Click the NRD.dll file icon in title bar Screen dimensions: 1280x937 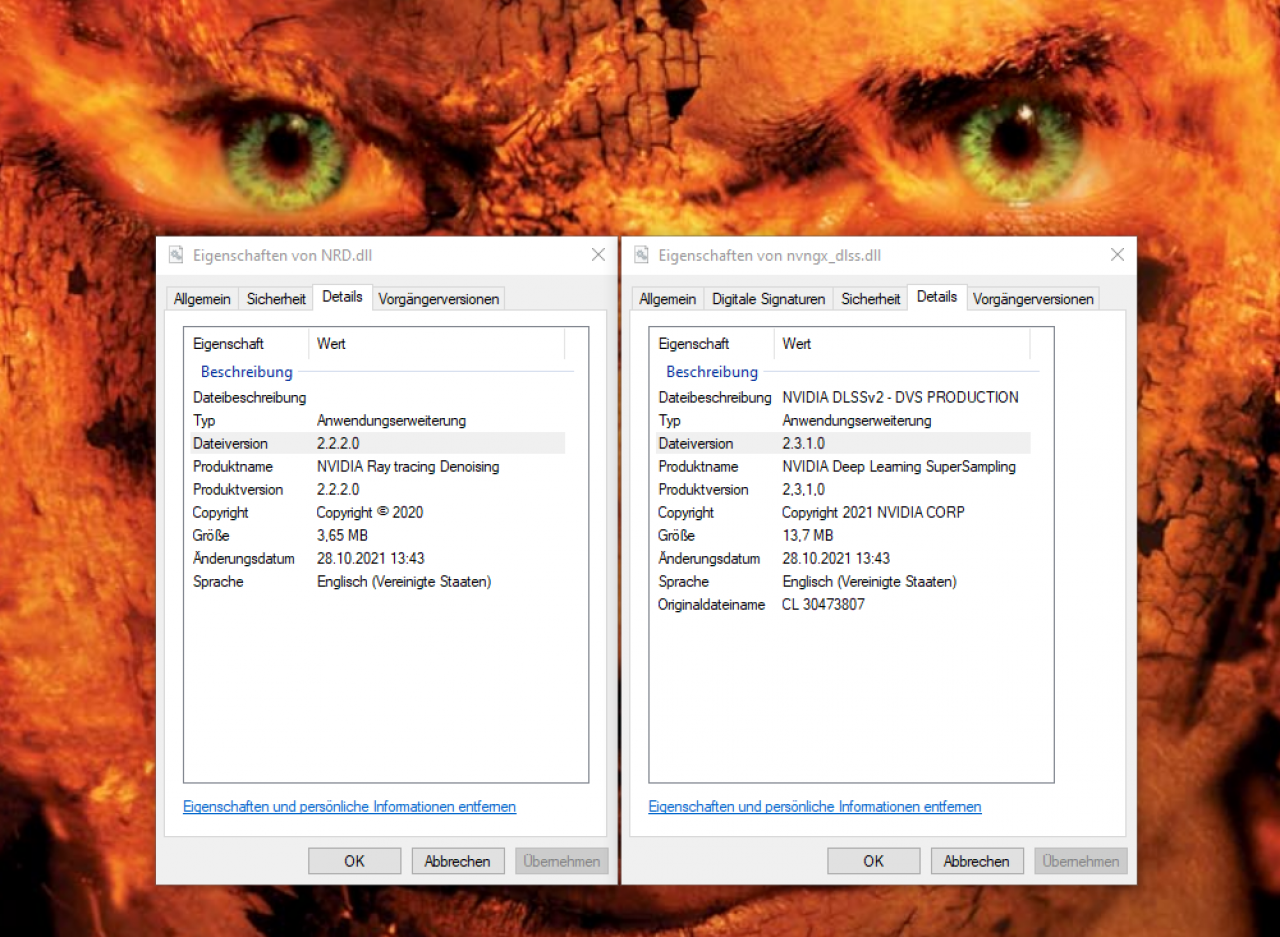176,255
